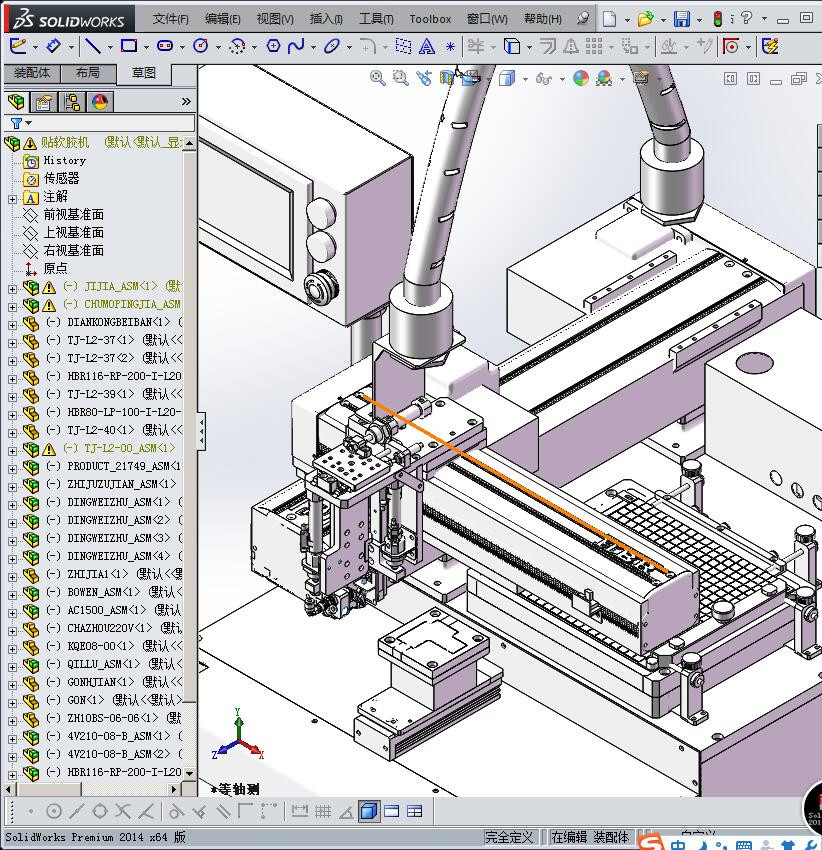Expand the 注解 annotations tree node
The image size is (822, 850).
pyautogui.click(x=12, y=197)
